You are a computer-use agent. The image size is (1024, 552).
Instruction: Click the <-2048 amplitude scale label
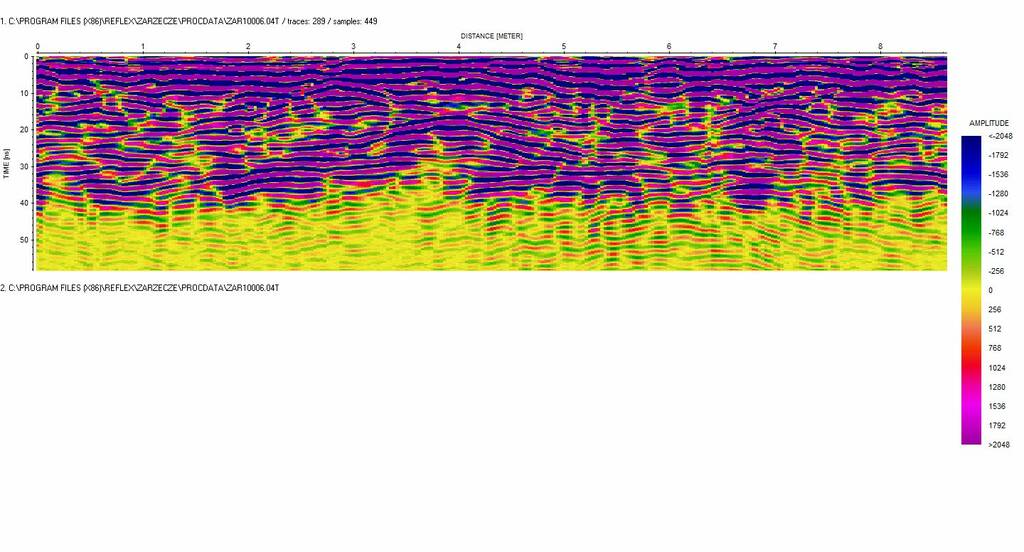point(999,136)
